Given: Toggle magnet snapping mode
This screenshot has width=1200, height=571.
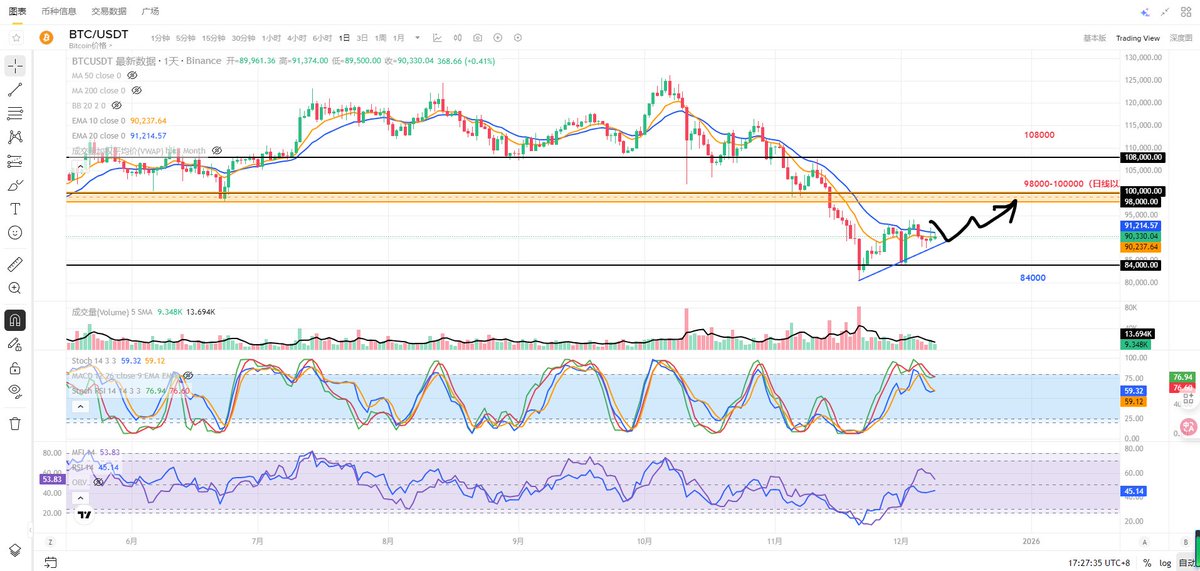Looking at the screenshot, I should pyautogui.click(x=15, y=320).
